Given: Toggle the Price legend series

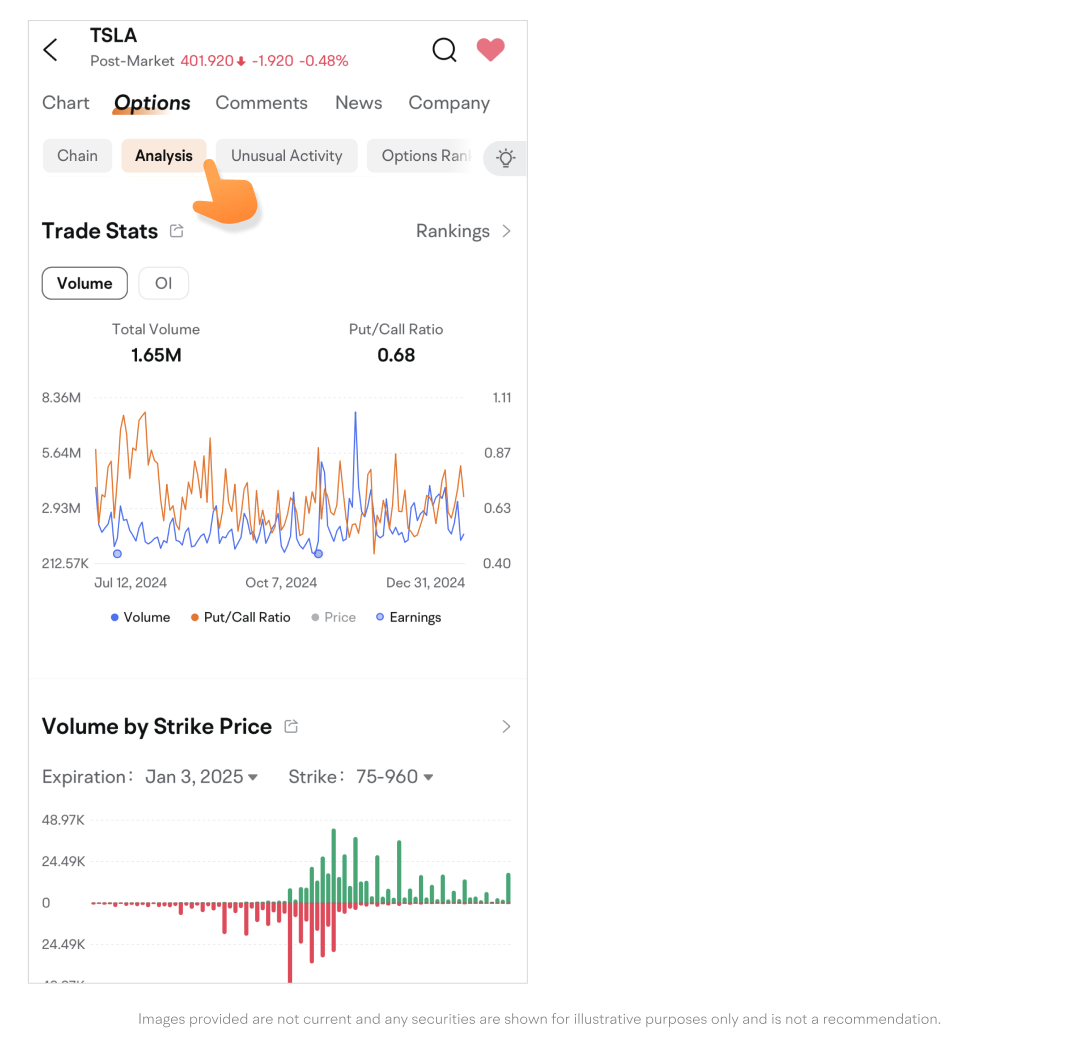Looking at the screenshot, I should 333,617.
